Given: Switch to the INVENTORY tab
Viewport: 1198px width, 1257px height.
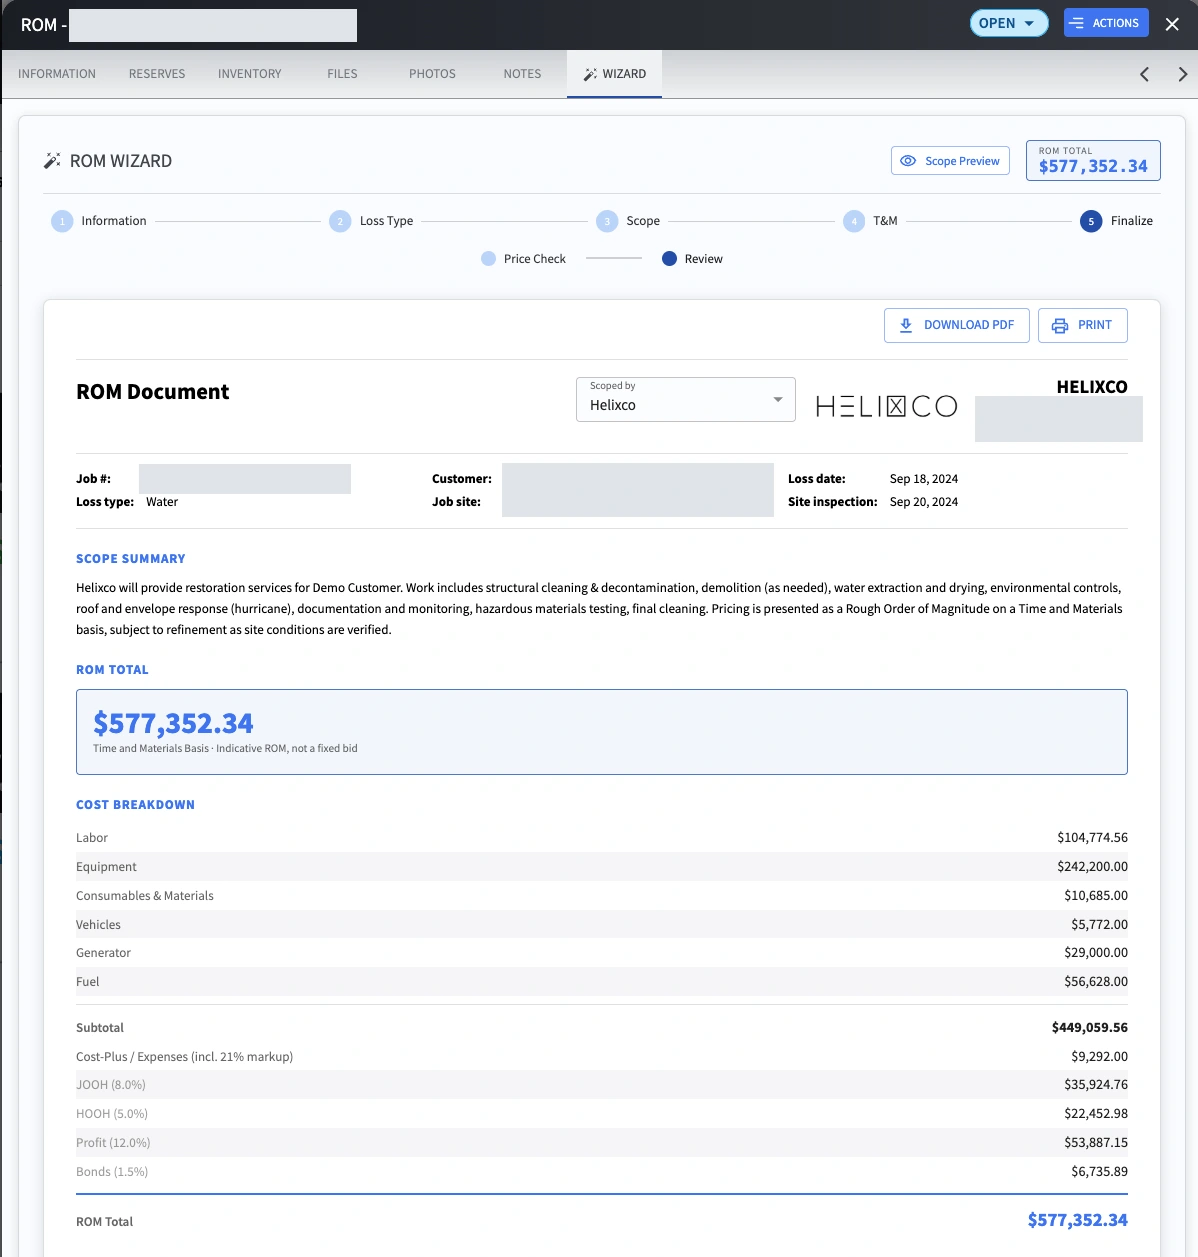Looking at the screenshot, I should [x=250, y=74].
